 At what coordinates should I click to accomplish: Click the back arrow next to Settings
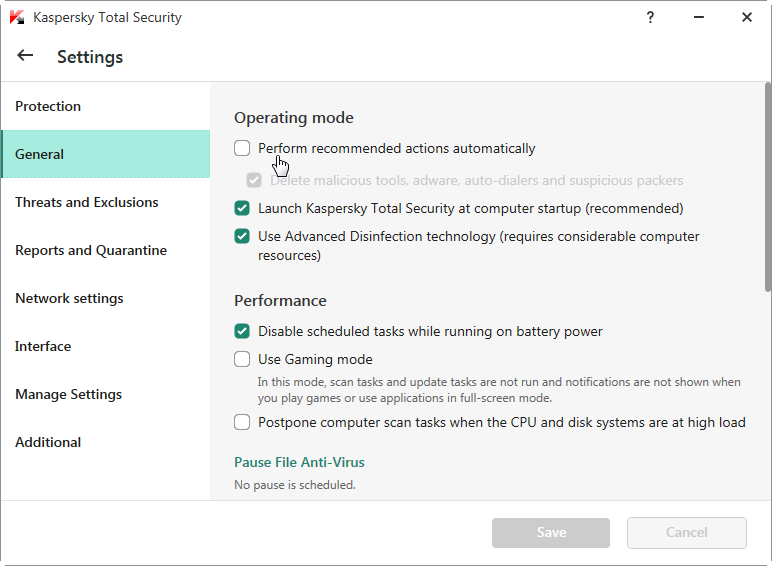(25, 56)
